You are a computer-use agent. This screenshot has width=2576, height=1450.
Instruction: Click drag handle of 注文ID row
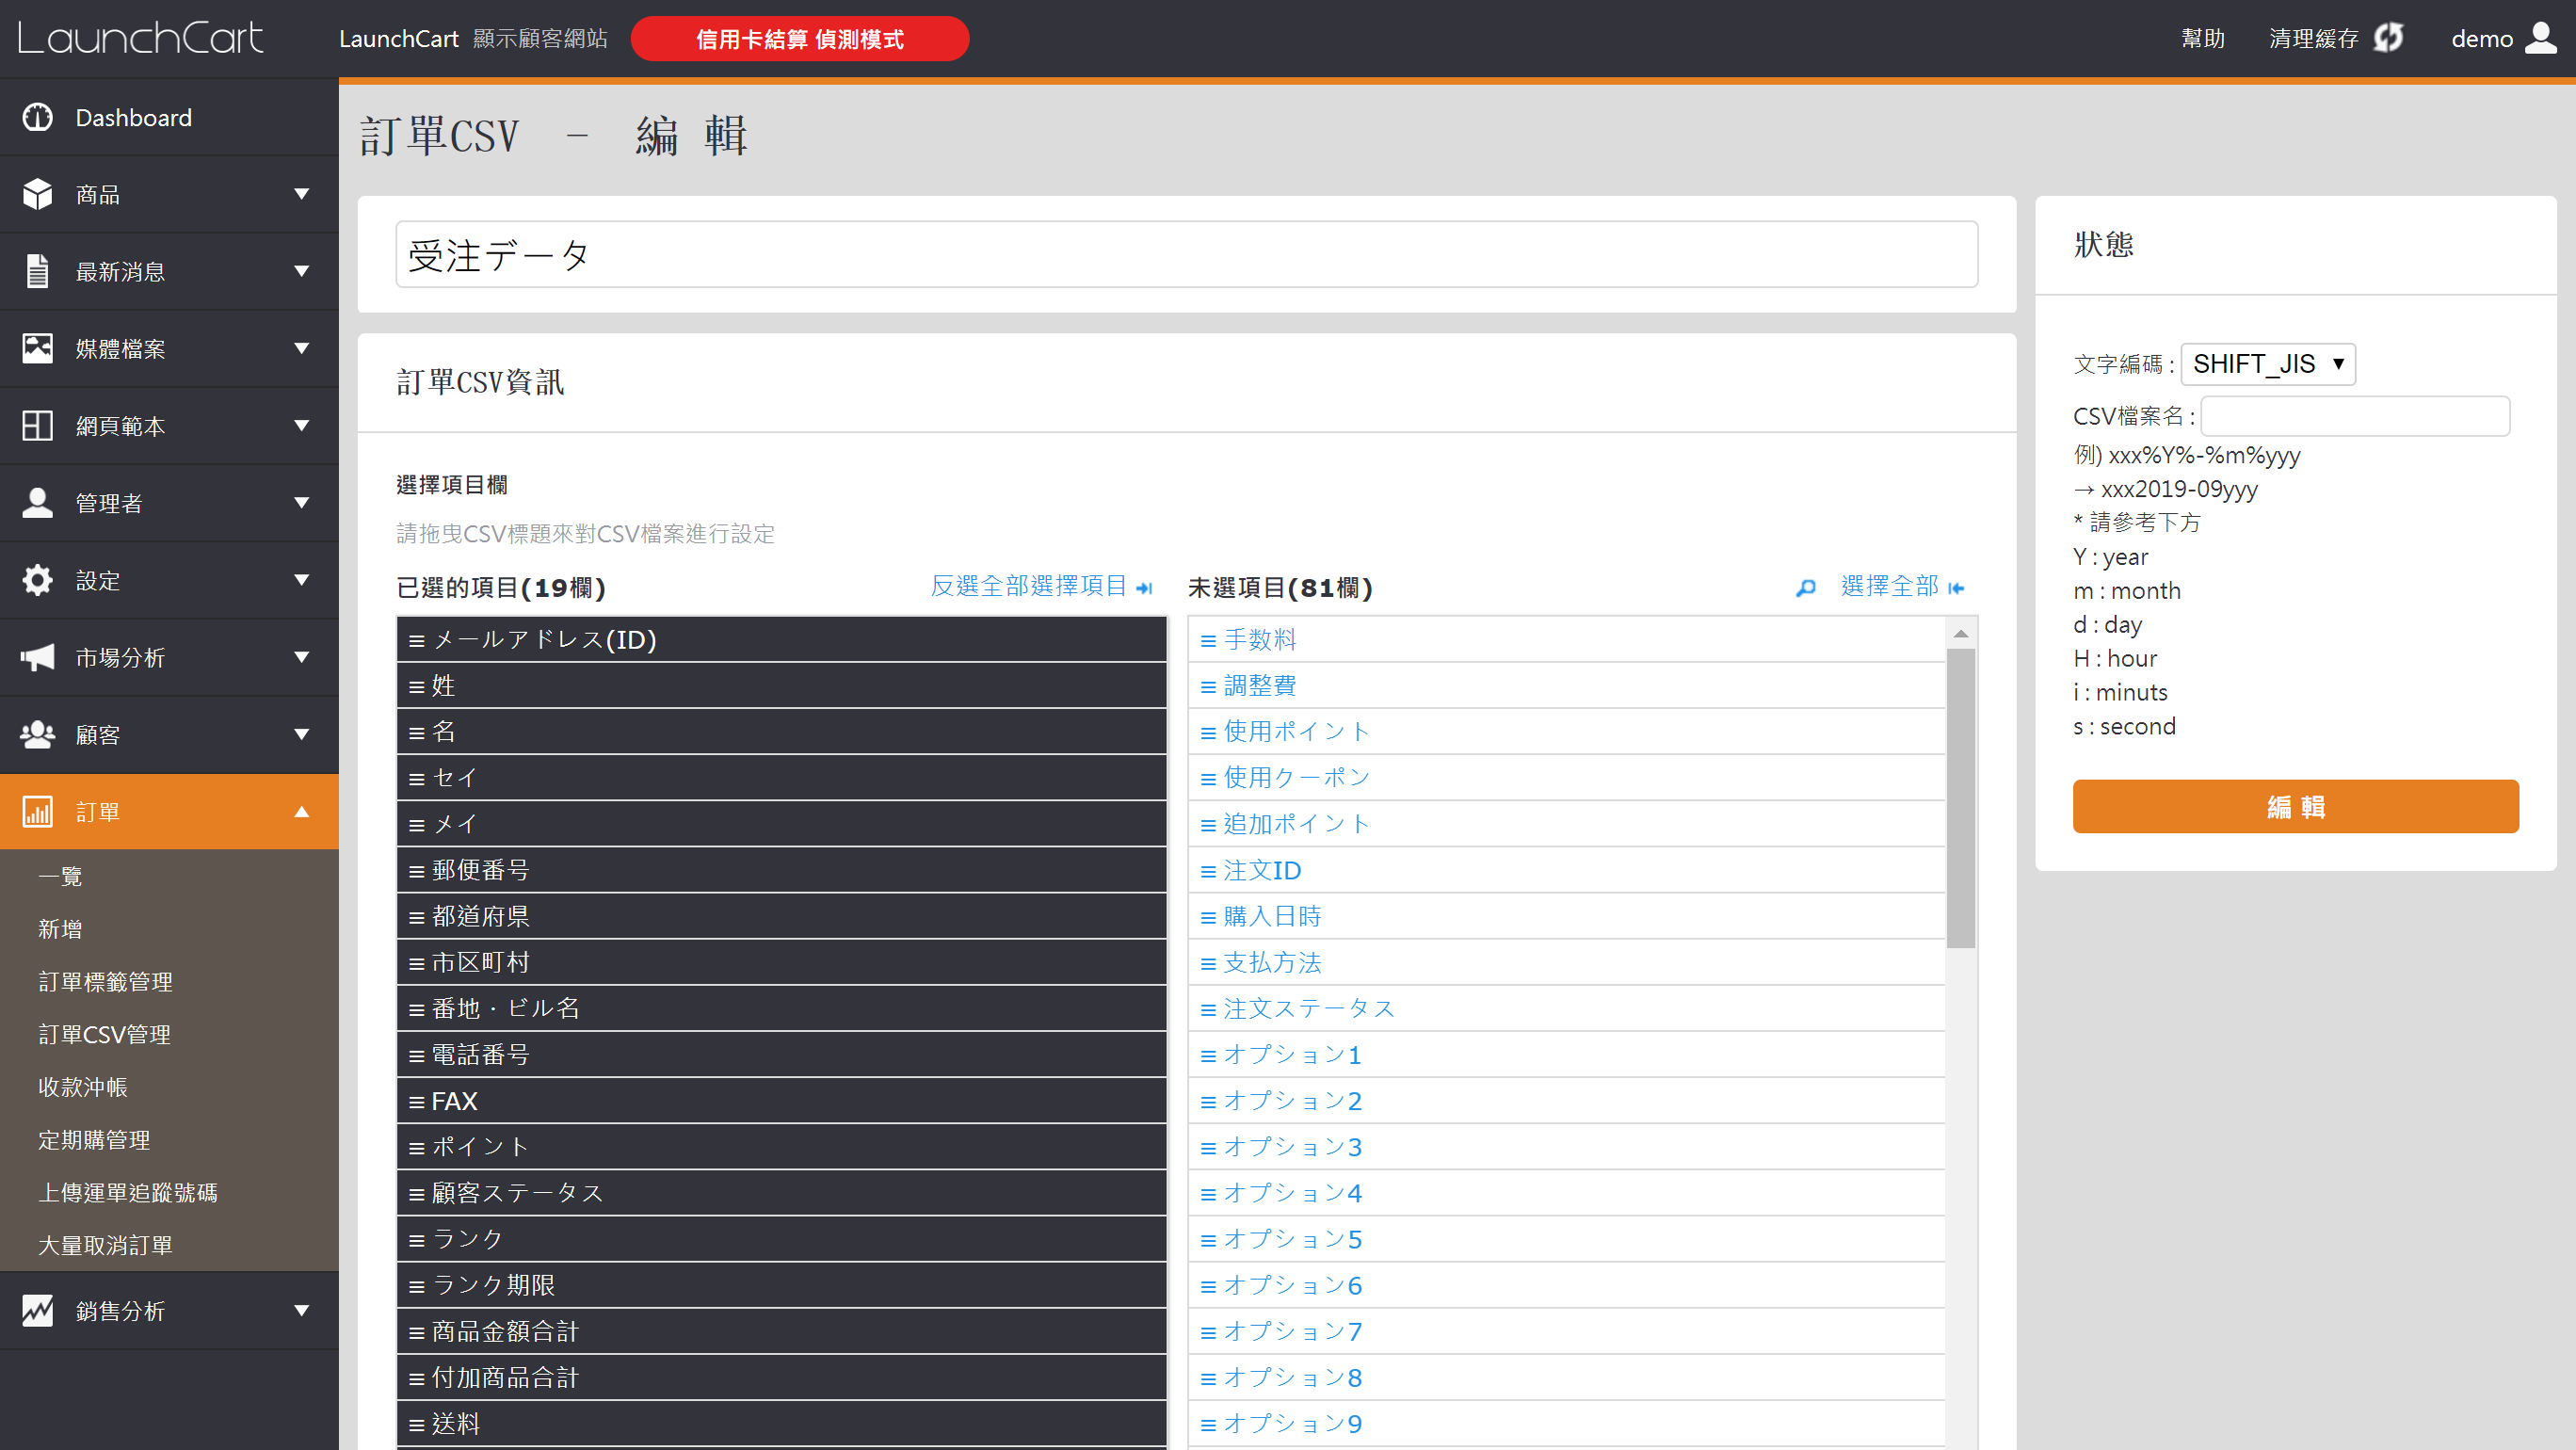coord(1208,872)
